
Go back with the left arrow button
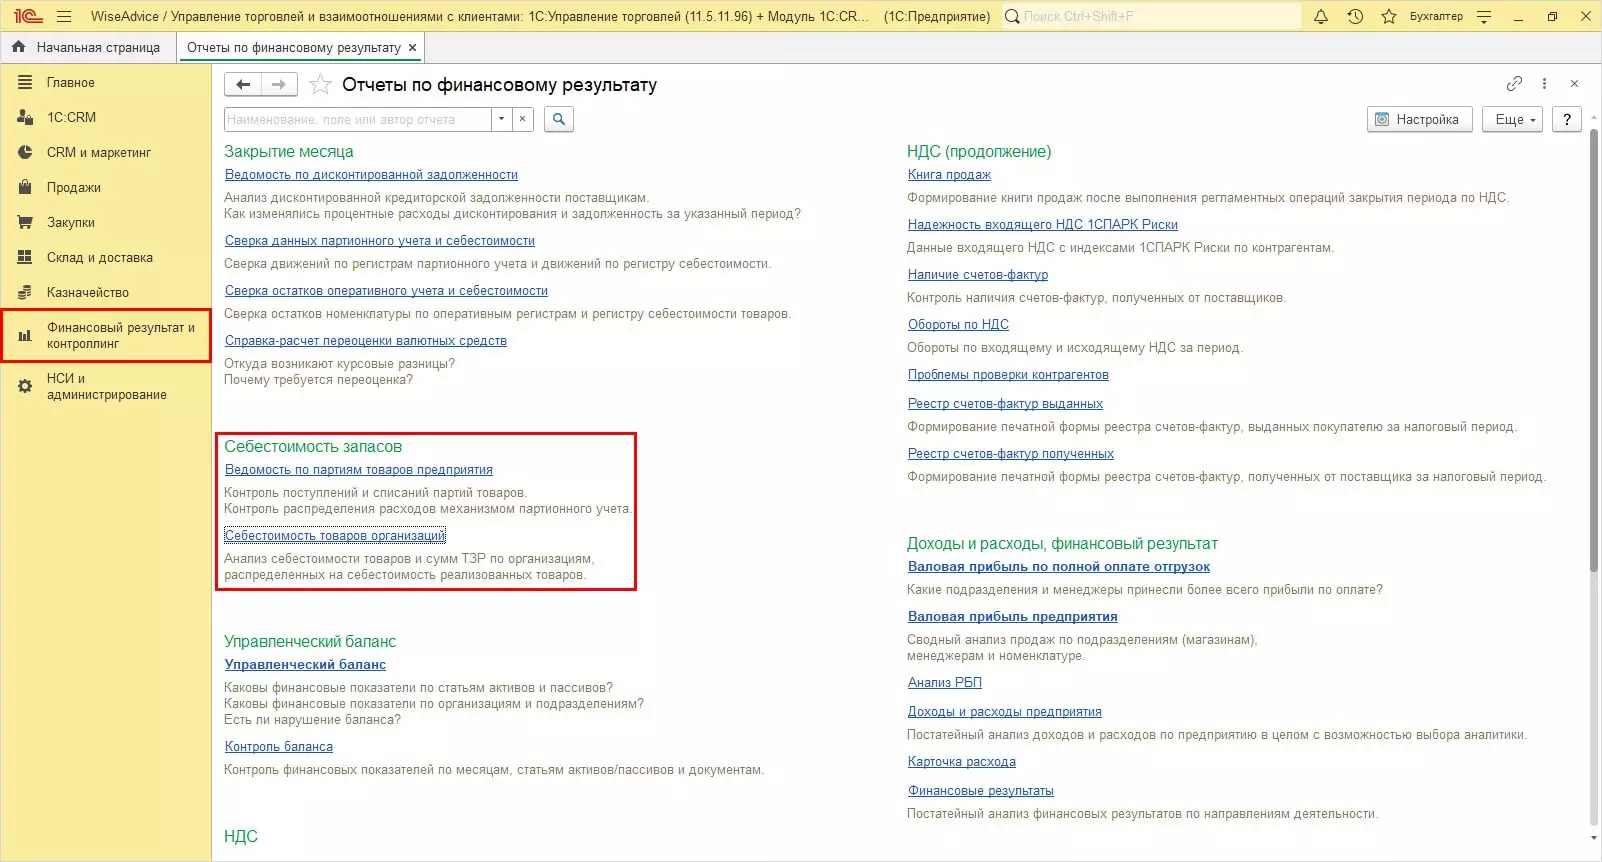point(243,85)
